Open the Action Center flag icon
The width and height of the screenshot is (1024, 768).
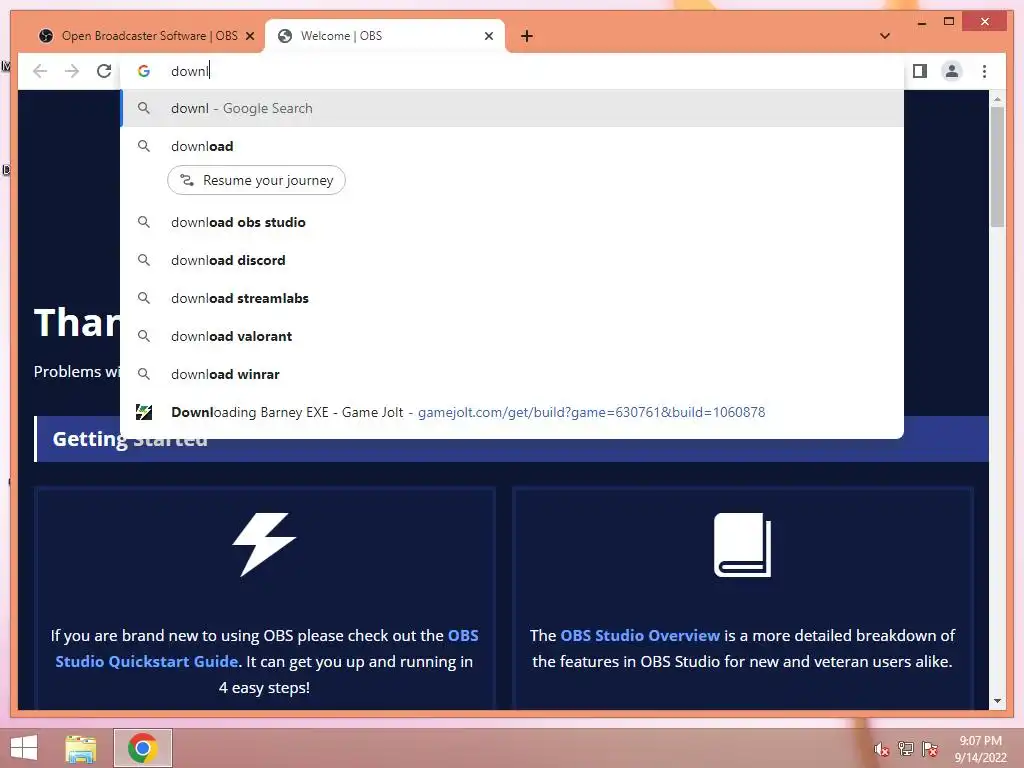[930, 749]
